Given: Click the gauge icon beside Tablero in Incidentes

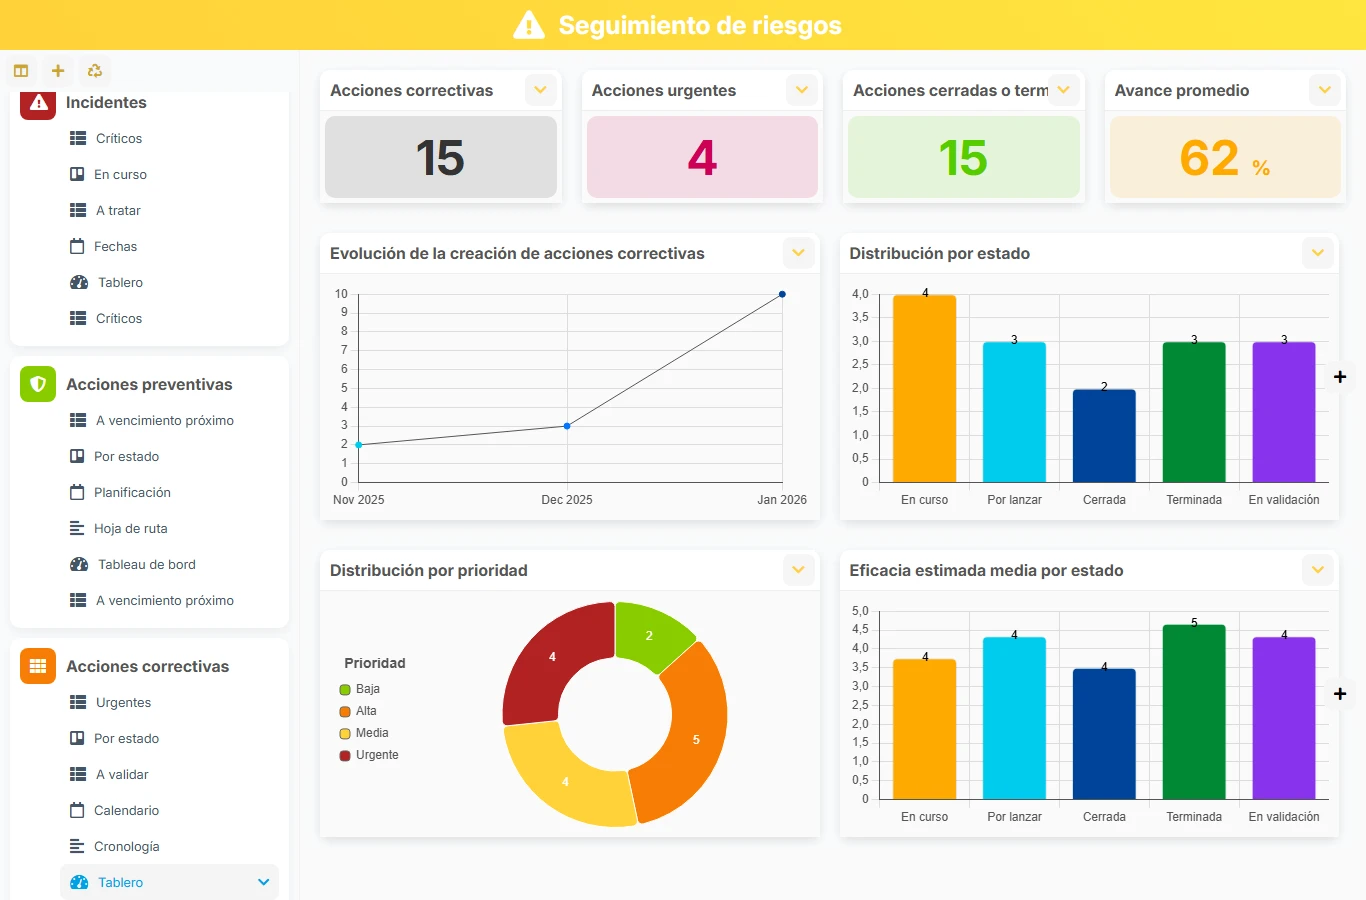Looking at the screenshot, I should [79, 283].
